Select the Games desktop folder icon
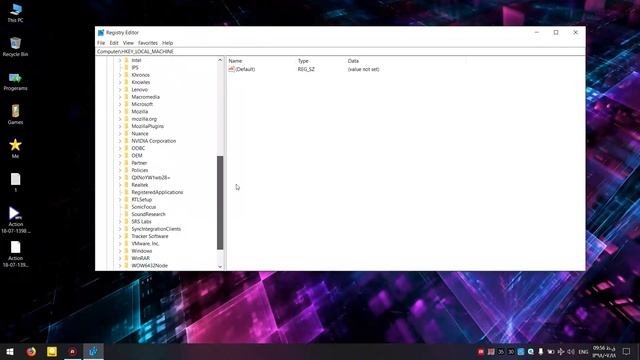The image size is (640, 360). tap(16, 114)
